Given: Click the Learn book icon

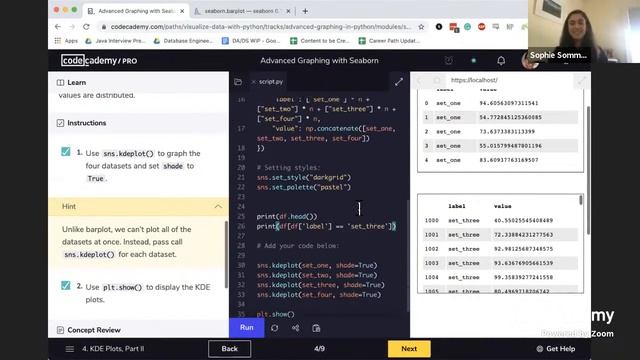Looking at the screenshot, I should 60,82.
